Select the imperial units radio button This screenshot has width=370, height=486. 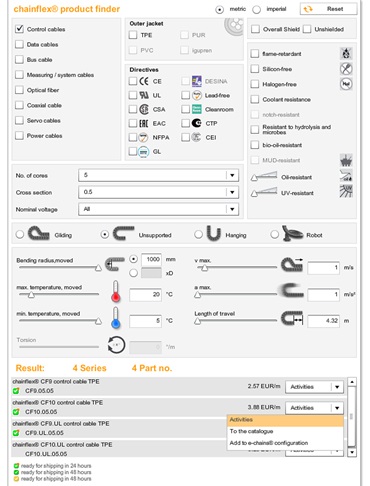256,10
